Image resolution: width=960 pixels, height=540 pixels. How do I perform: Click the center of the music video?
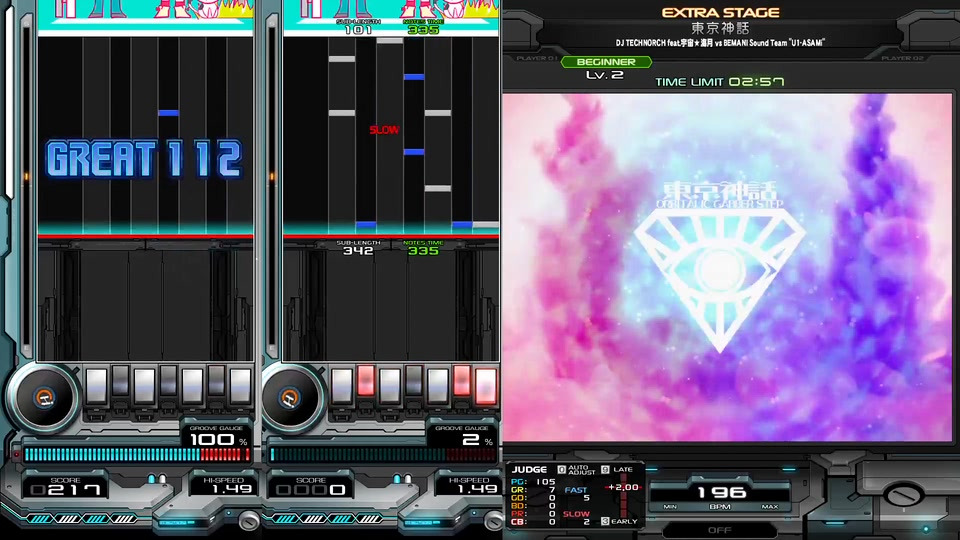[x=727, y=267]
